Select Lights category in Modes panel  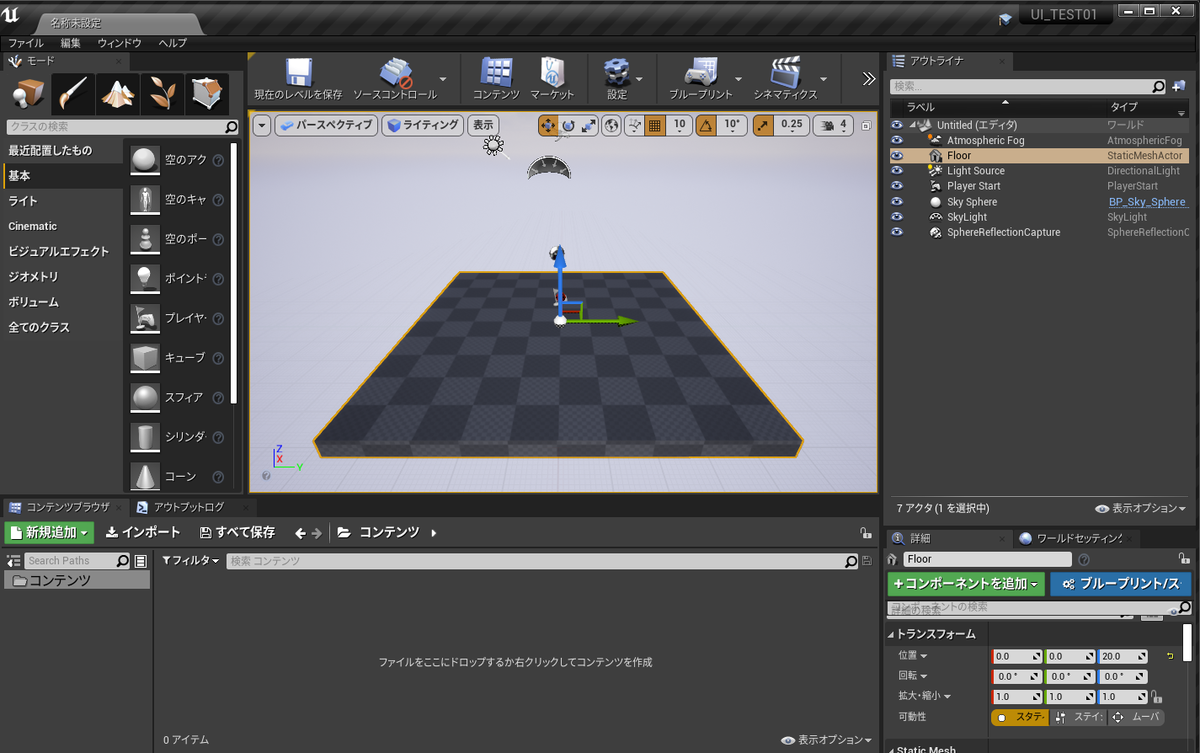62,201
